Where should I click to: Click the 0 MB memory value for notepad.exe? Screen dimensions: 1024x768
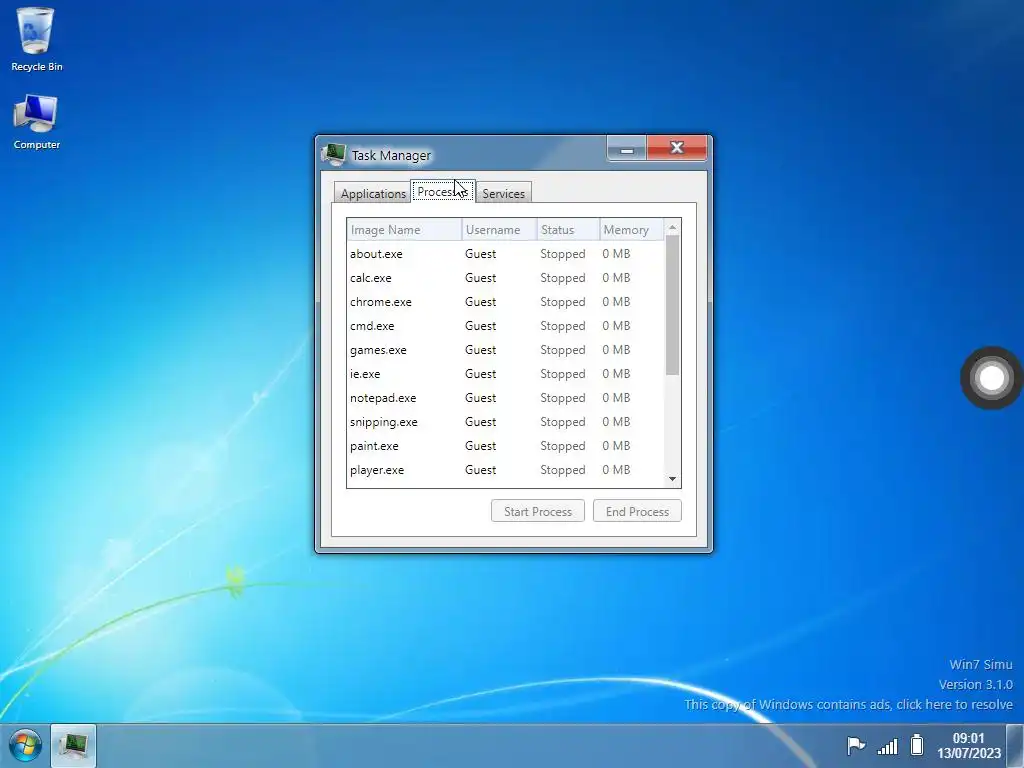click(616, 398)
